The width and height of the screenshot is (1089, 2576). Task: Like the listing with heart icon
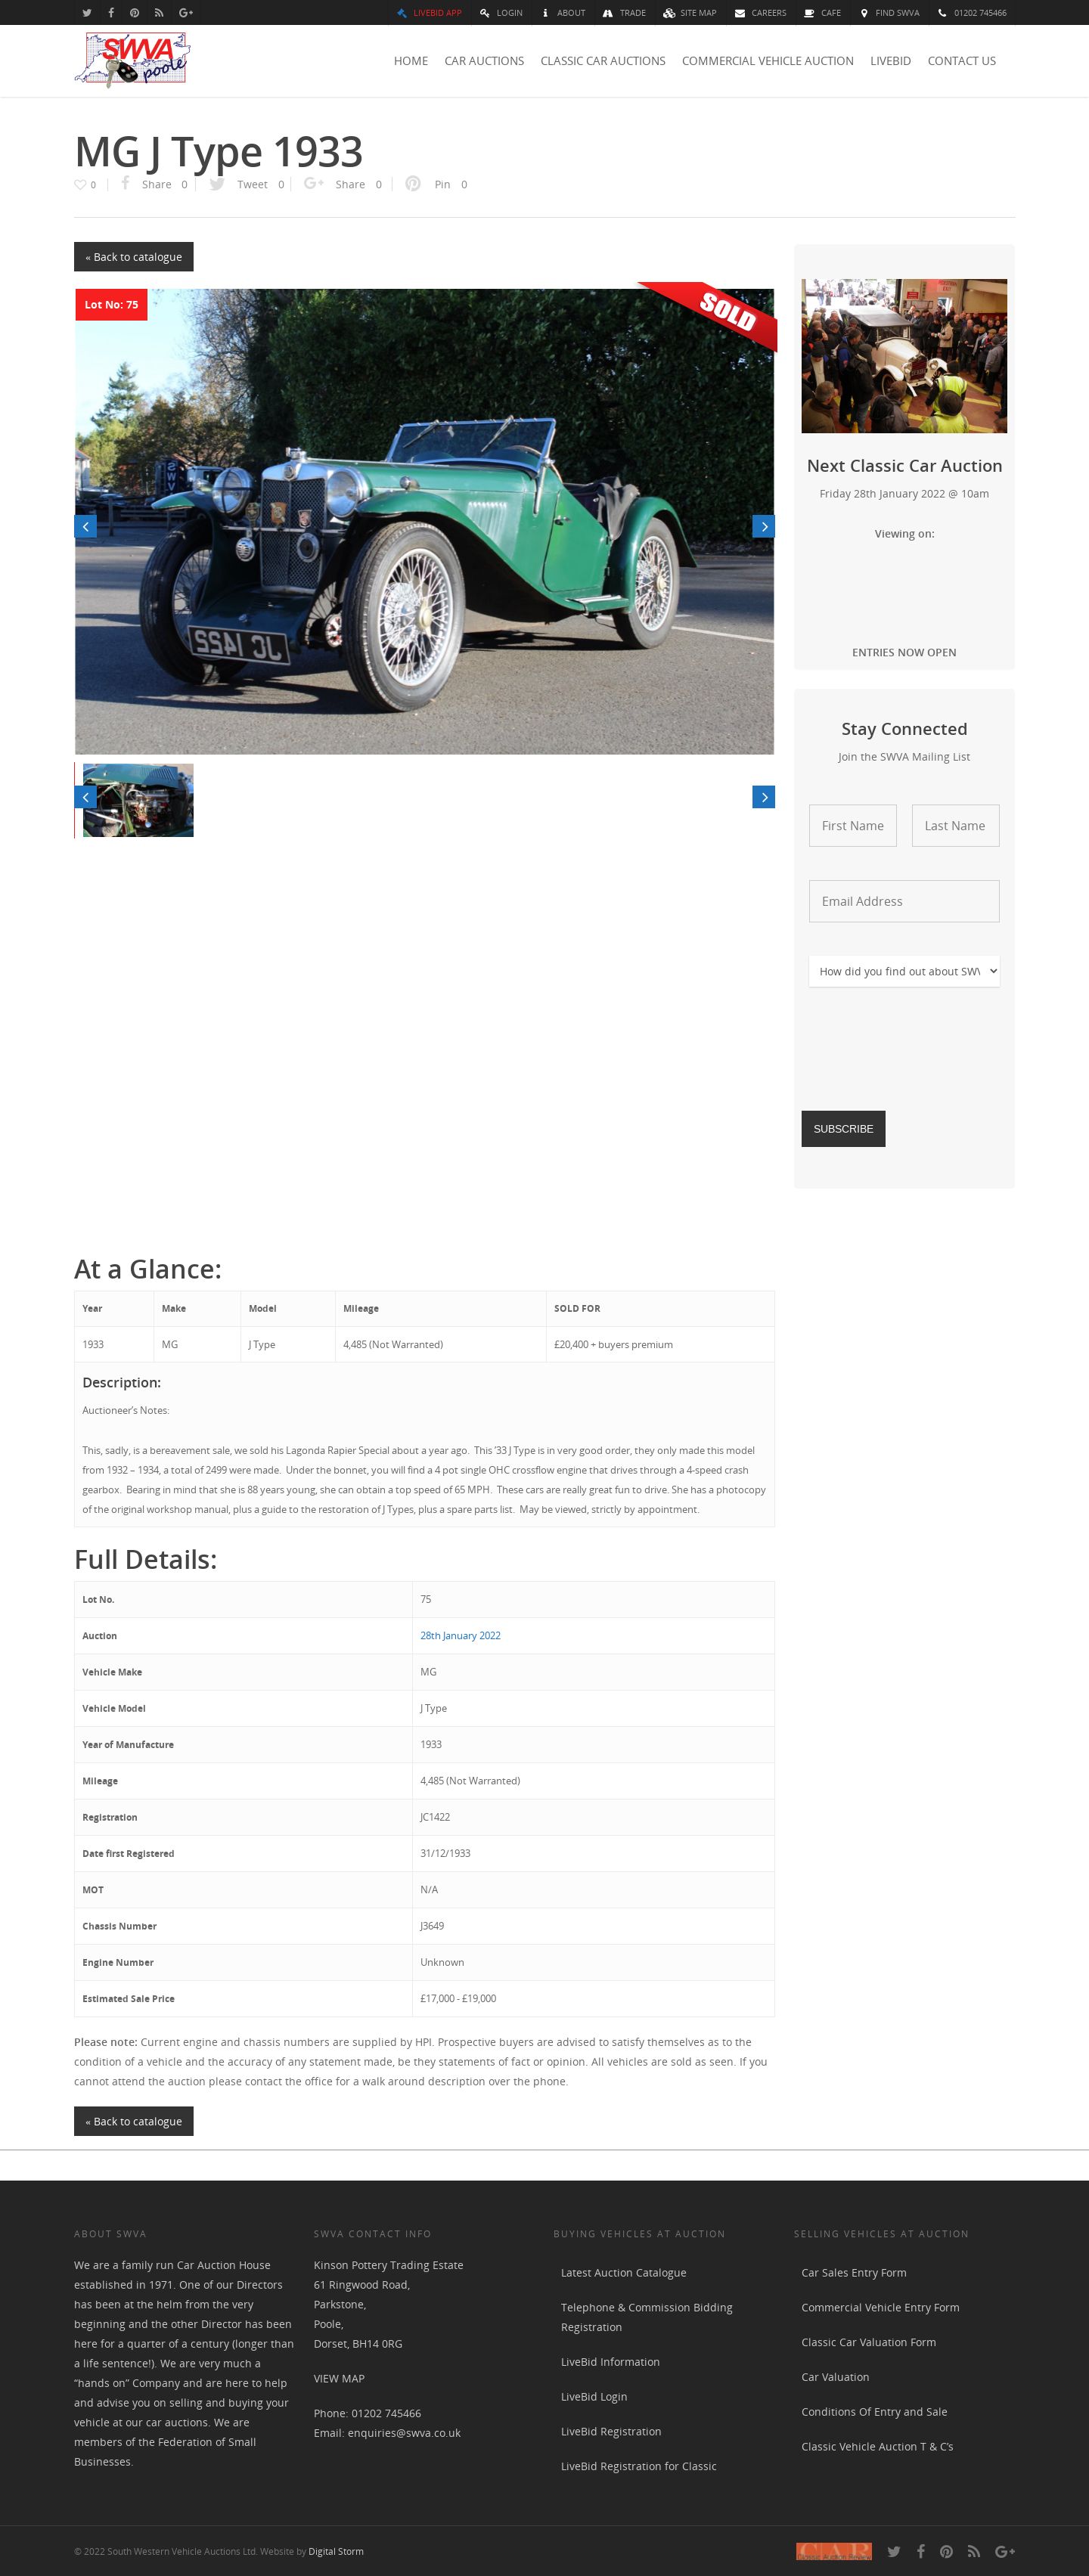click(85, 184)
